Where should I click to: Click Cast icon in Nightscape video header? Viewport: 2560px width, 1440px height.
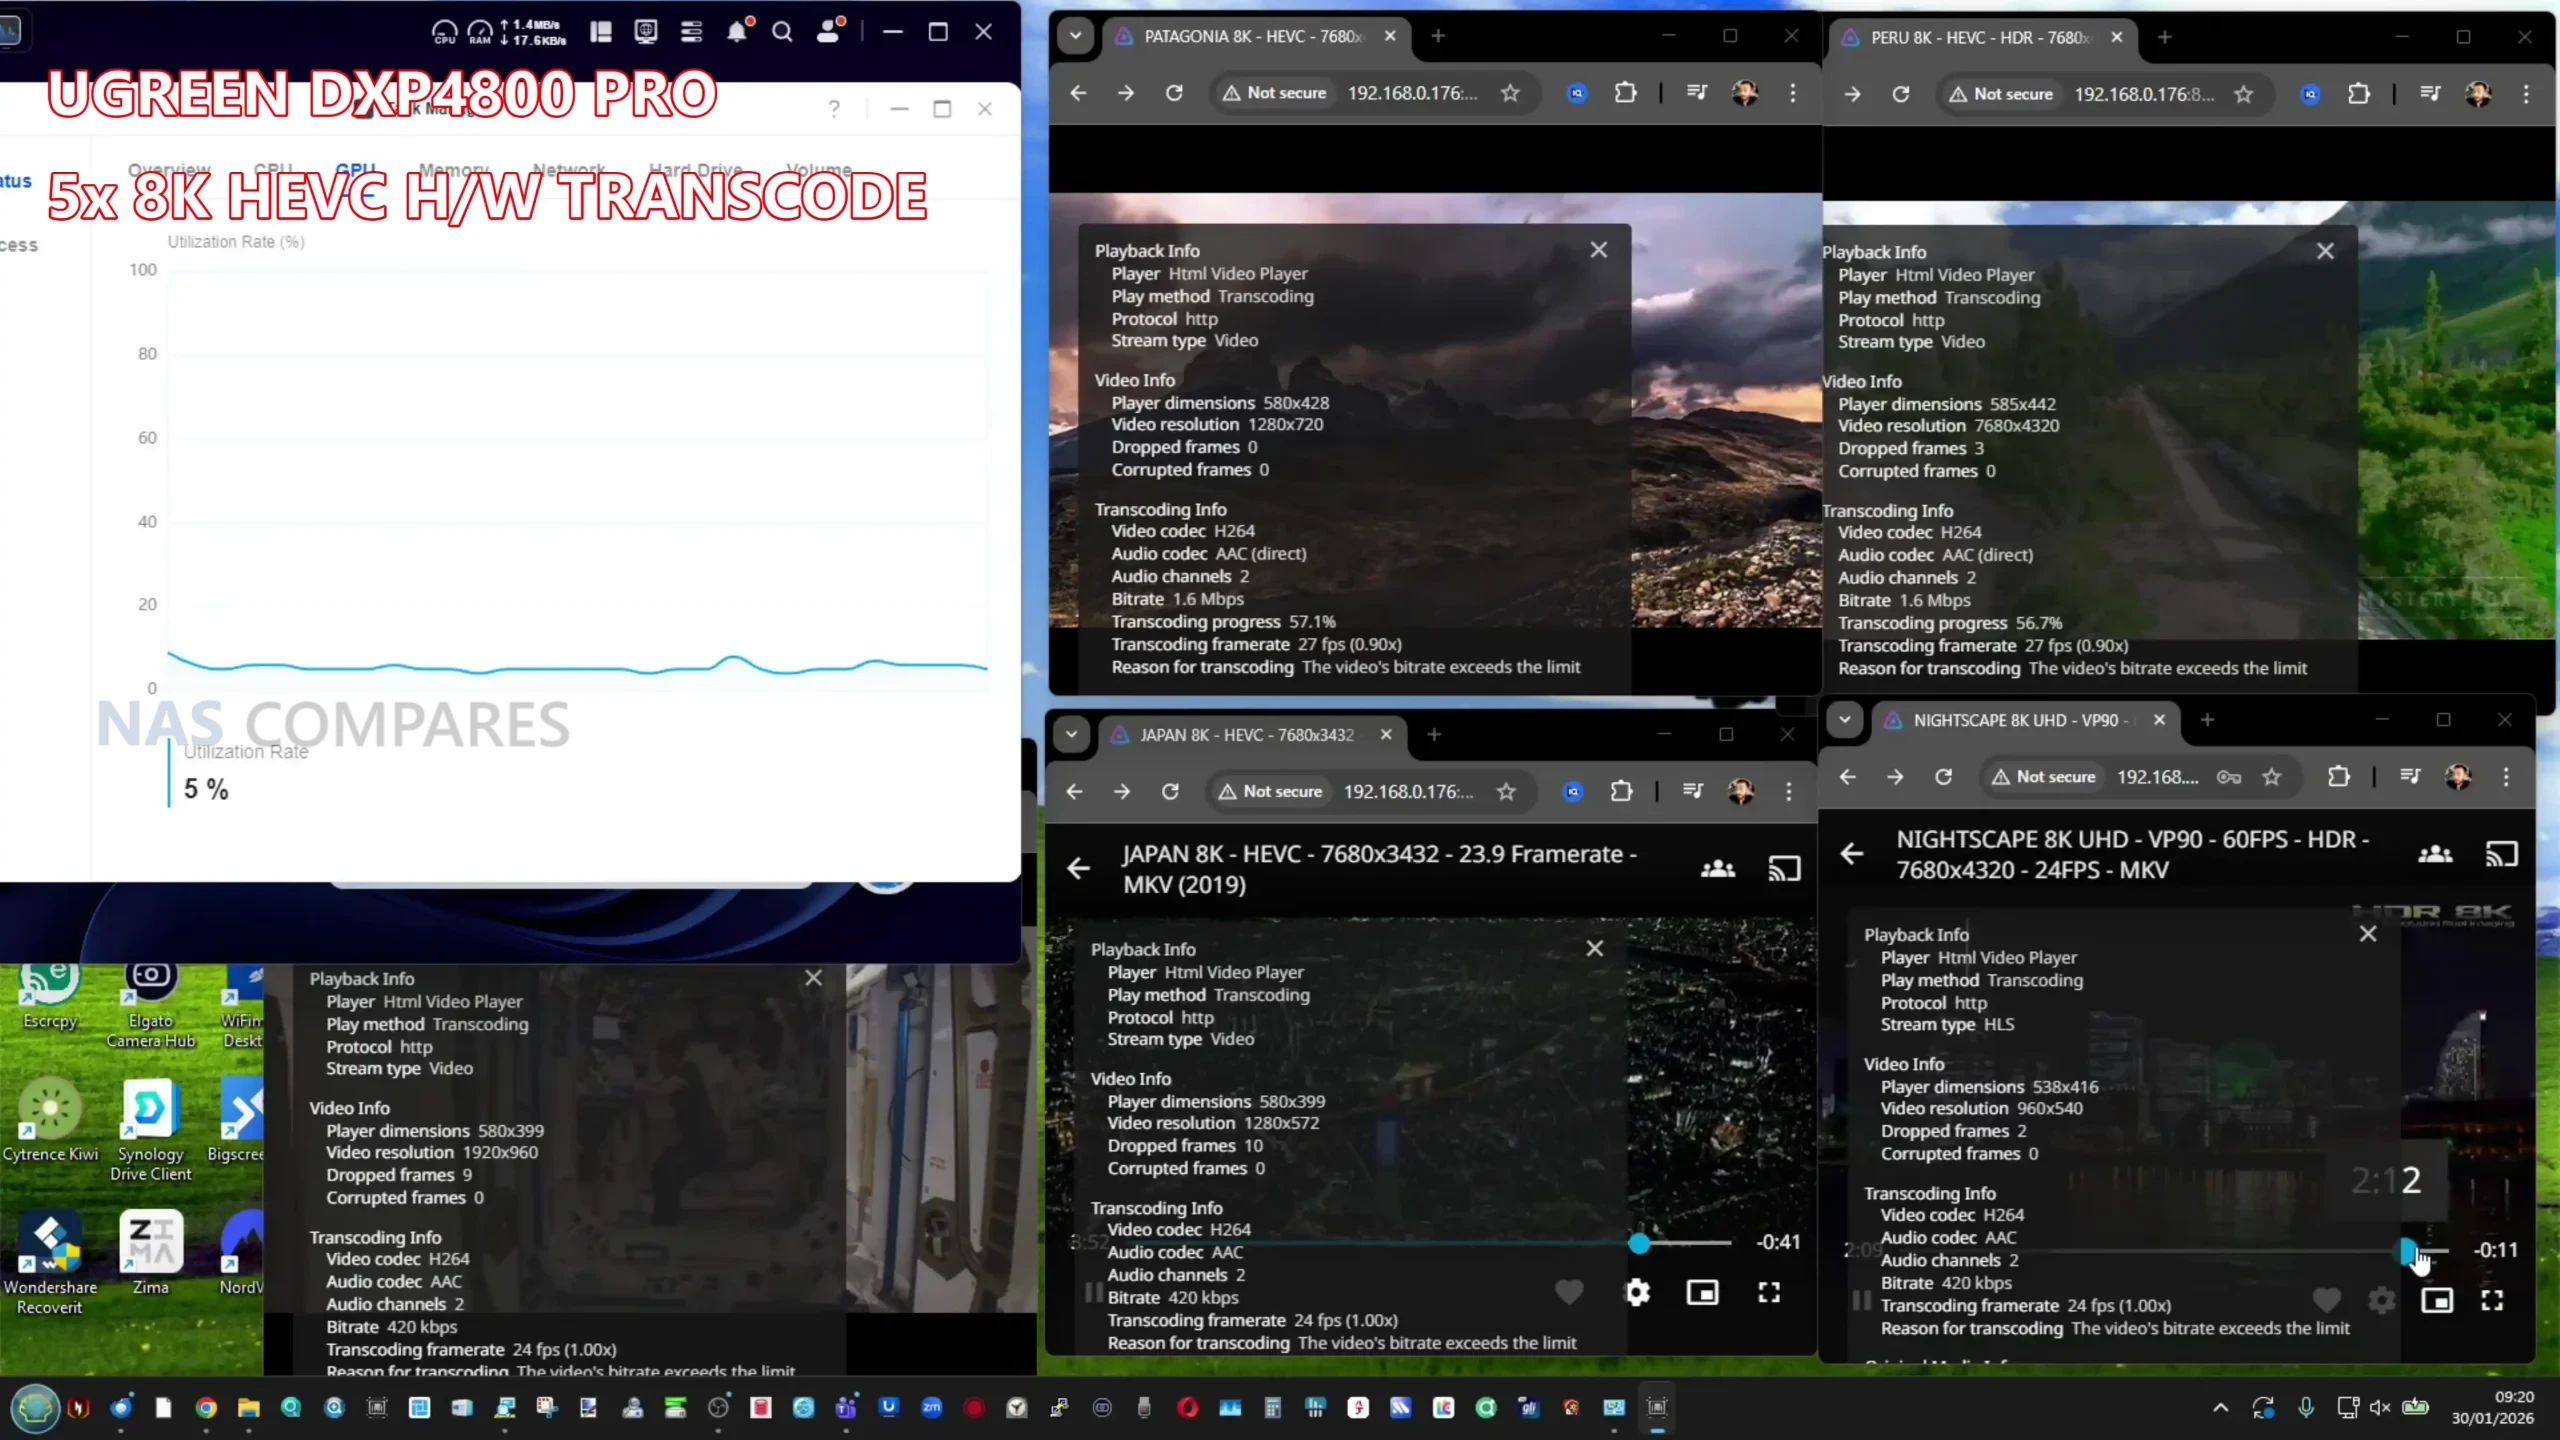click(x=2501, y=854)
